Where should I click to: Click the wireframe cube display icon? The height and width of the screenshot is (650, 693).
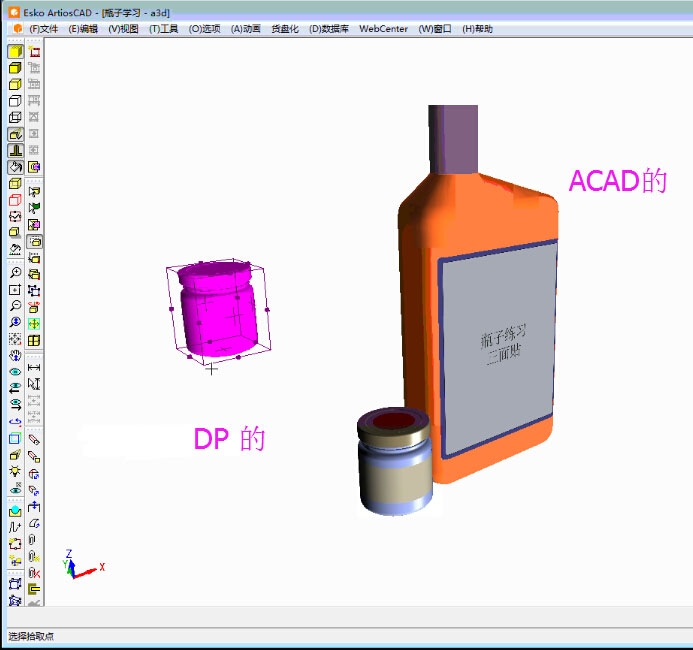[15, 101]
